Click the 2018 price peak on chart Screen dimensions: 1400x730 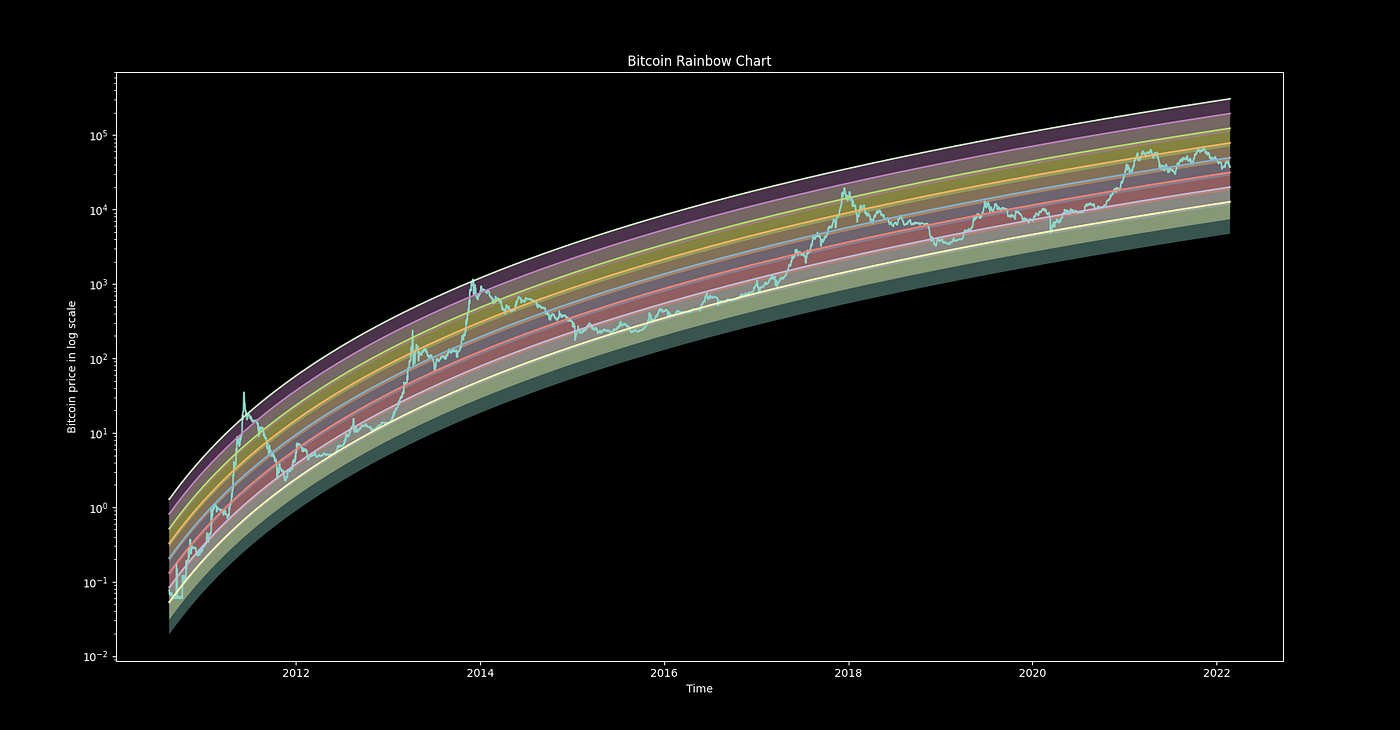click(x=845, y=188)
